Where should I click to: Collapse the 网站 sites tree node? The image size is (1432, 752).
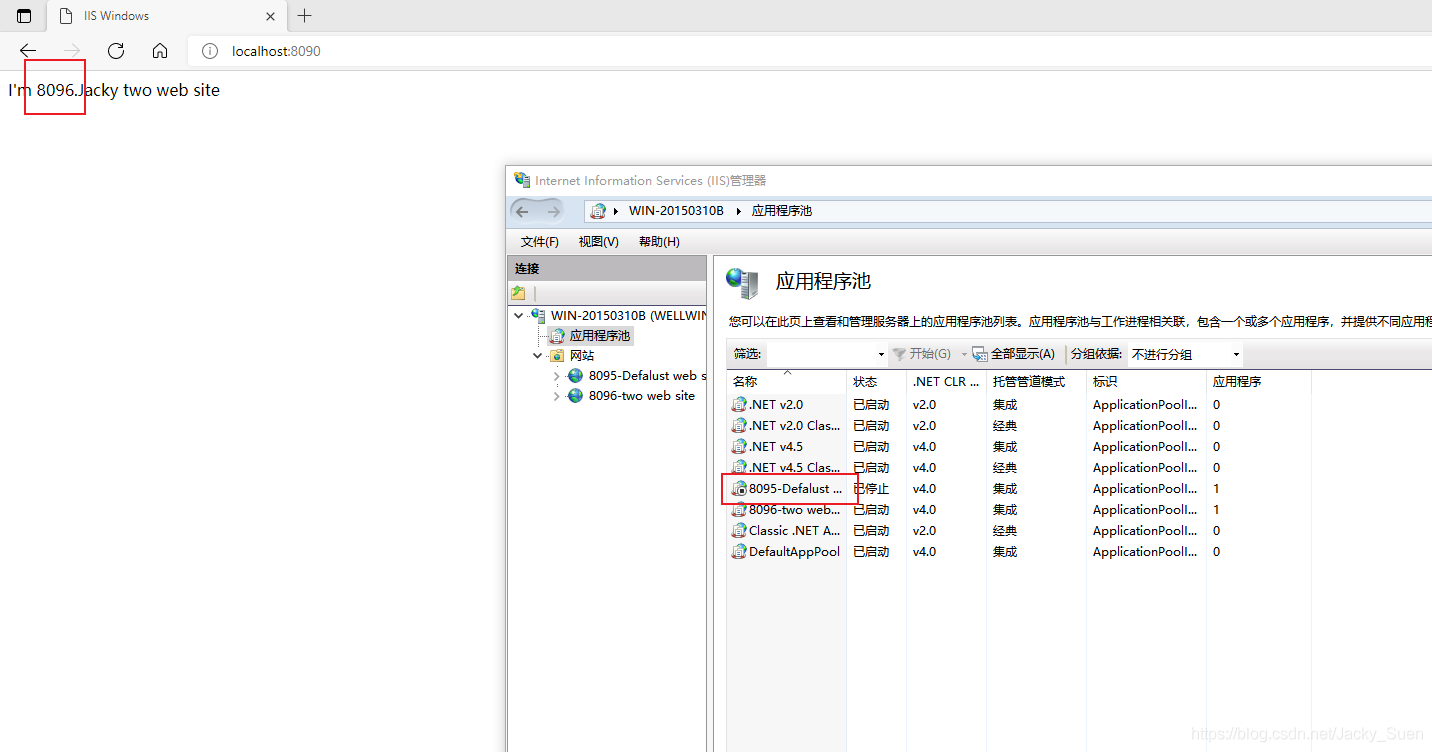coord(538,356)
